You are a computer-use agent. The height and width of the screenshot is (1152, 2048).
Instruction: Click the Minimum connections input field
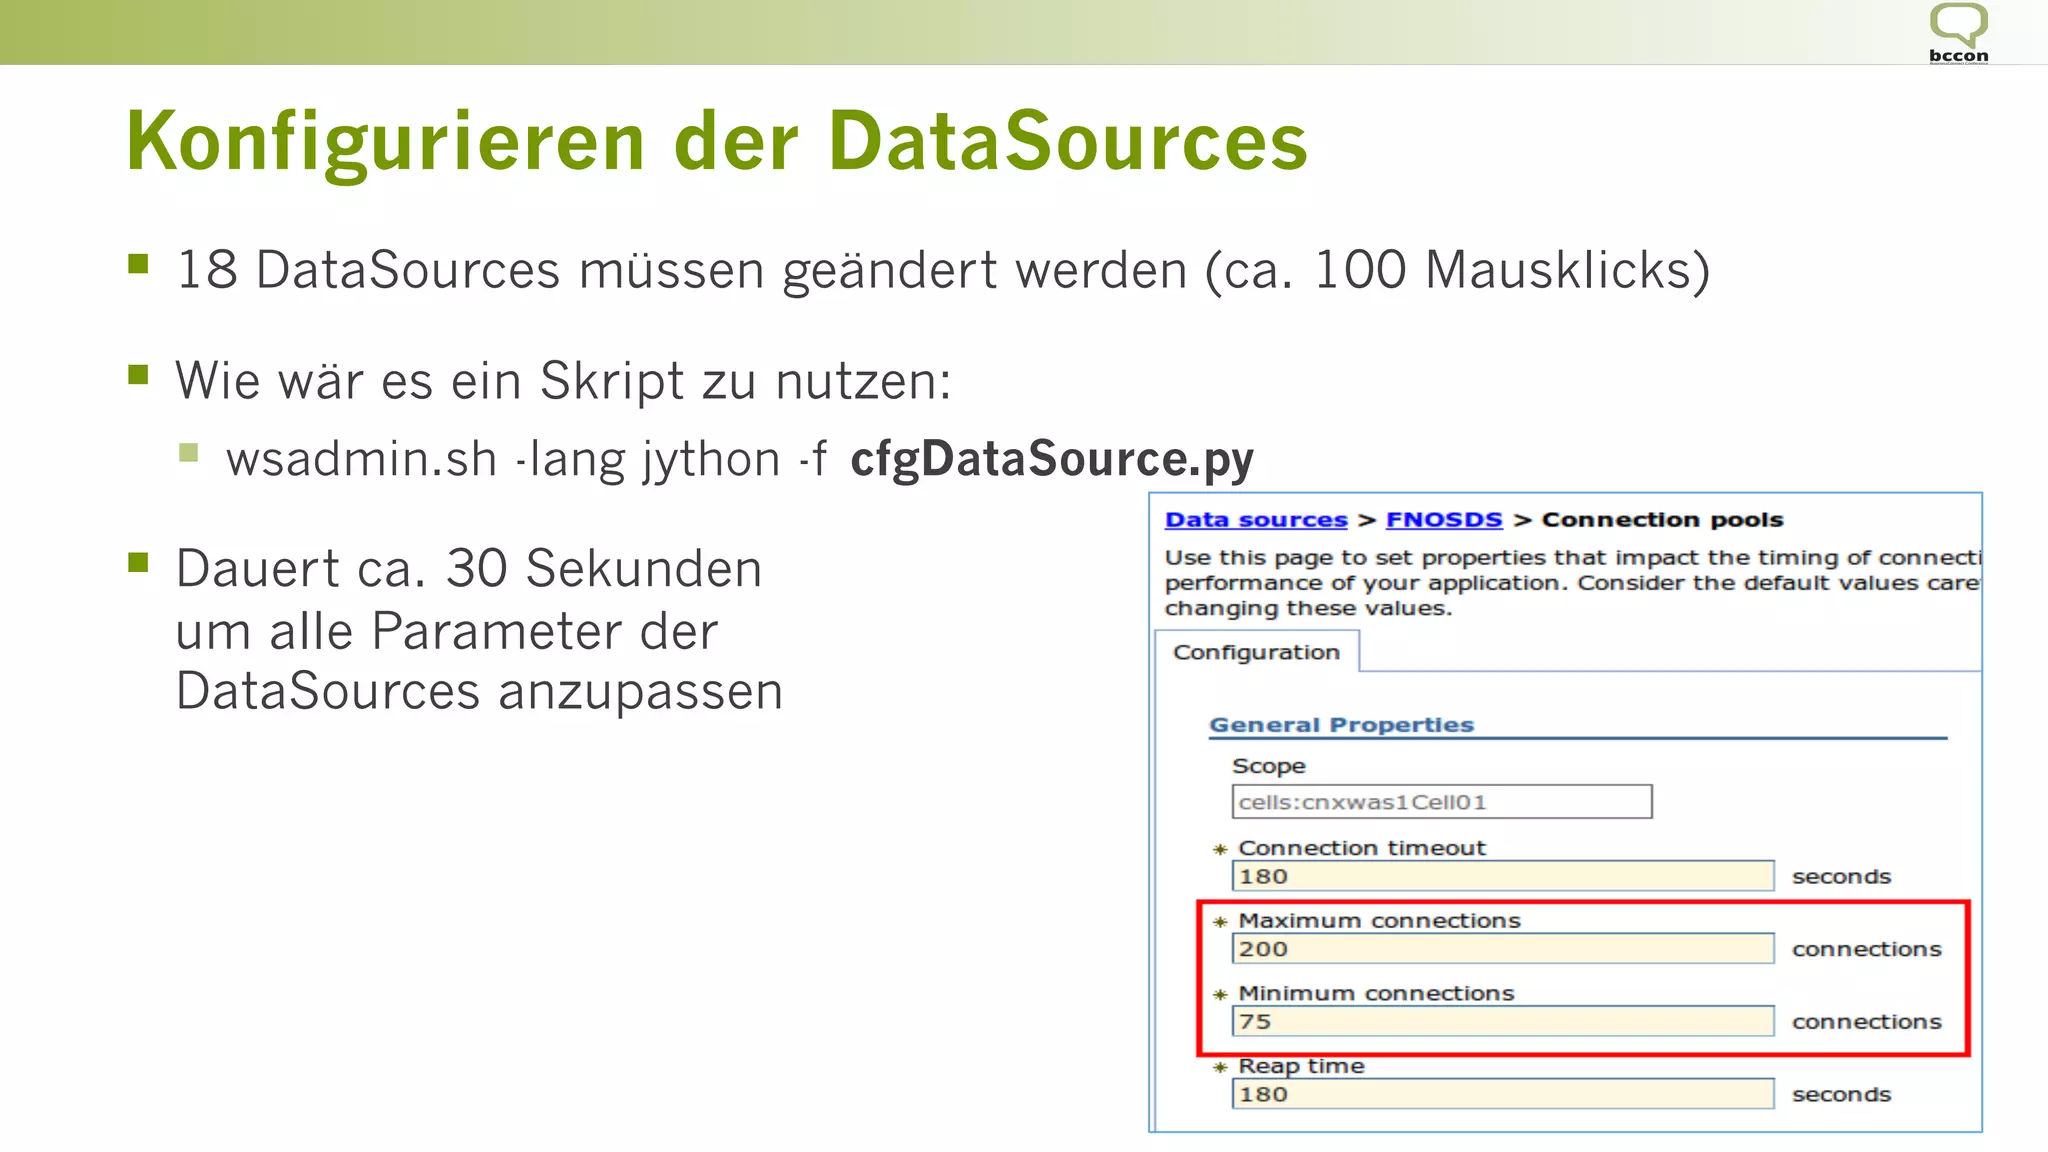(1503, 1021)
